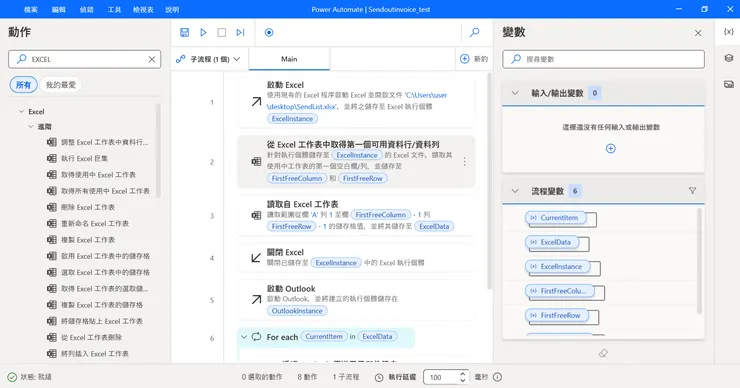740x388 pixels.
Task: Open the 子流程 dropdown
Action: pos(209,59)
